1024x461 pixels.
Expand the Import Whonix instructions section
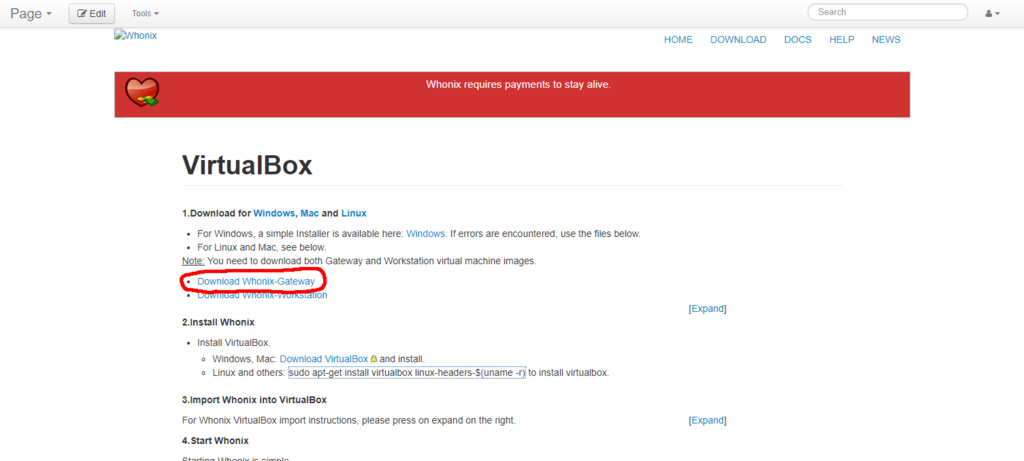point(707,421)
